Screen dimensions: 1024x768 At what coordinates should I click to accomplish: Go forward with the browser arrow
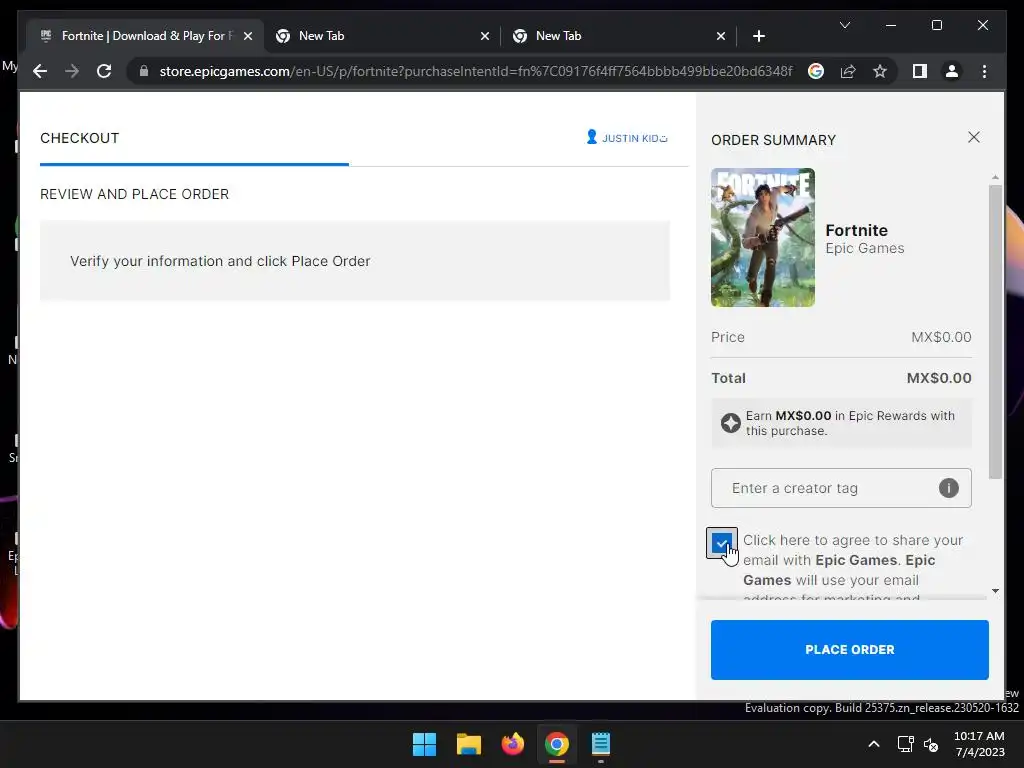point(72,71)
